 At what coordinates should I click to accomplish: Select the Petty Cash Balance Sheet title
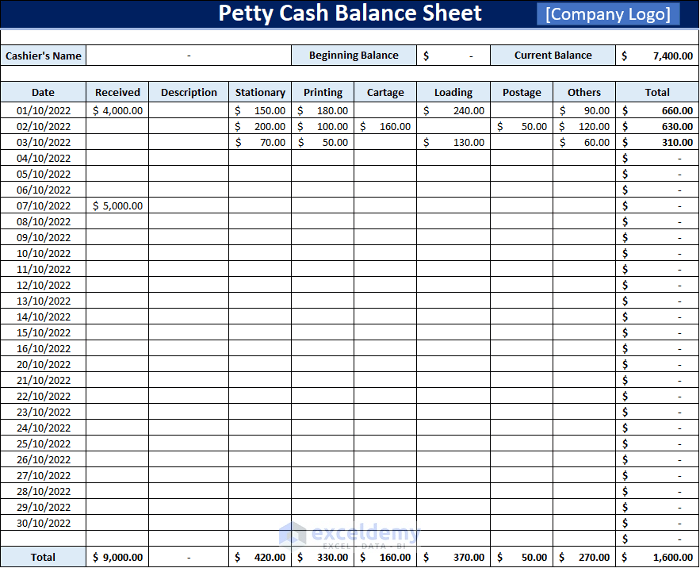[x=350, y=14]
